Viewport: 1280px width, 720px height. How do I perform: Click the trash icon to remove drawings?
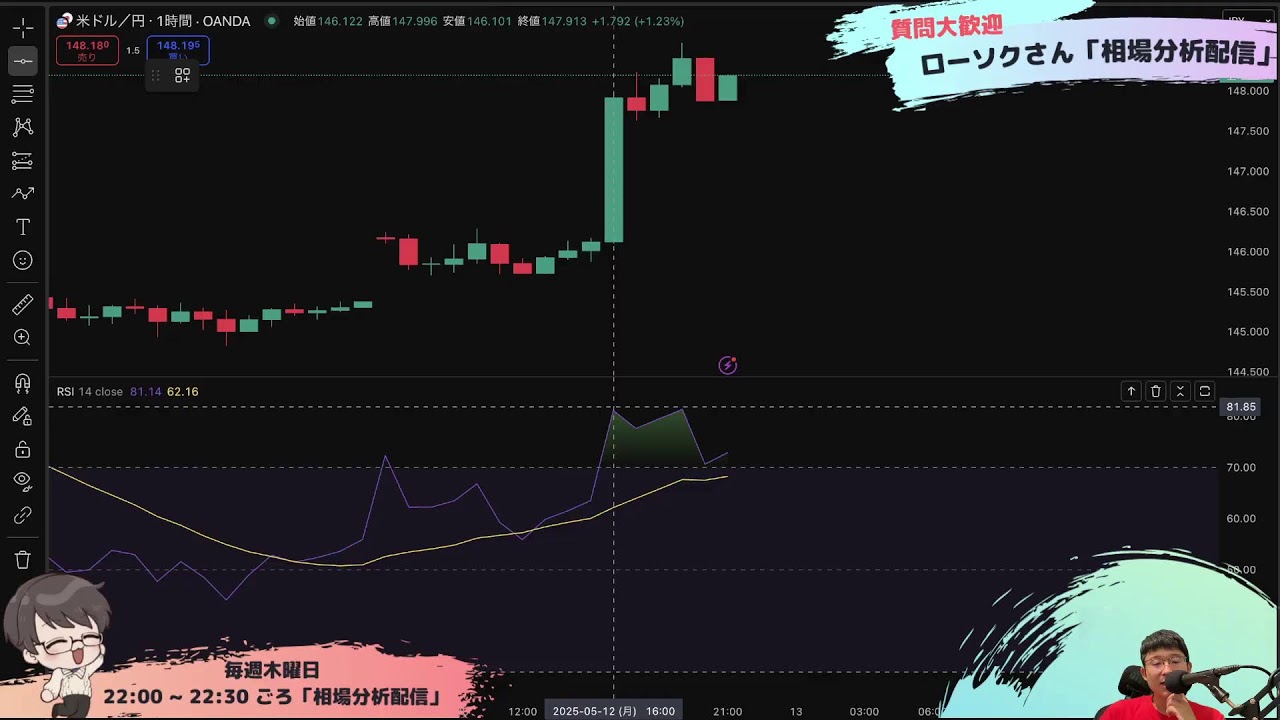pyautogui.click(x=22, y=560)
